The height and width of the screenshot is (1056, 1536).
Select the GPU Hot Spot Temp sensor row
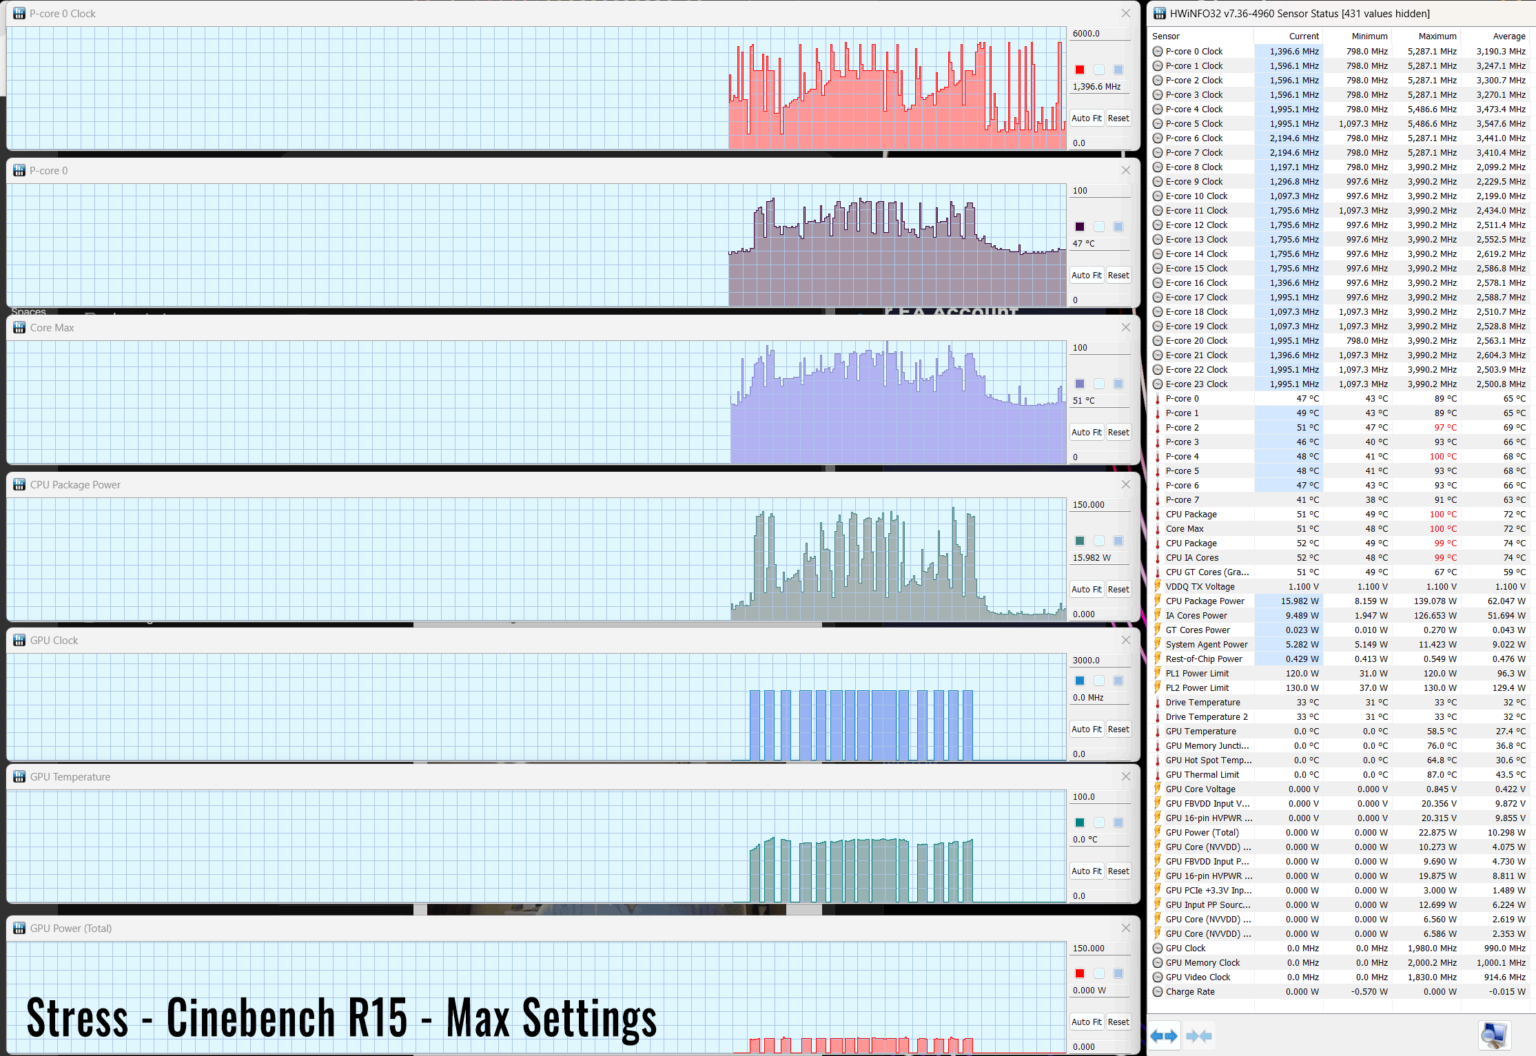point(1208,761)
